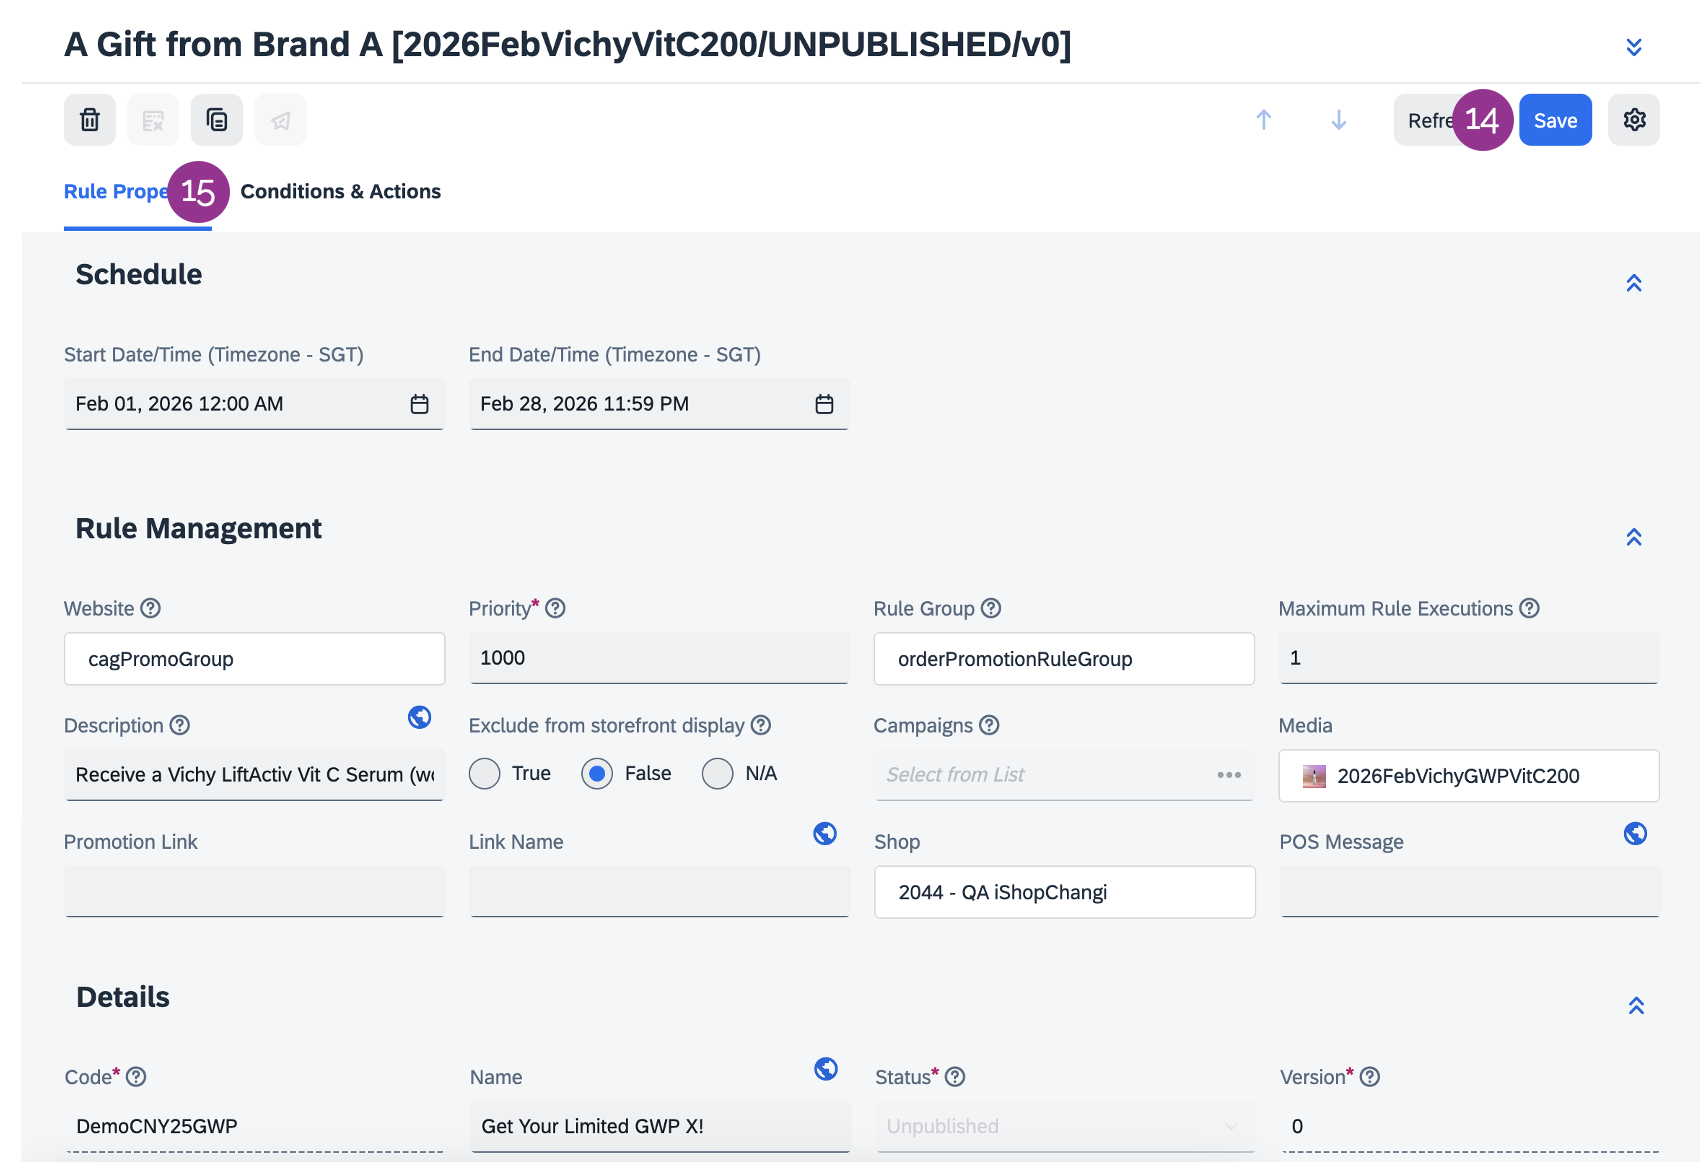The width and height of the screenshot is (1700, 1162).
Task: Select False for Exclude from storefront display
Action: (597, 774)
